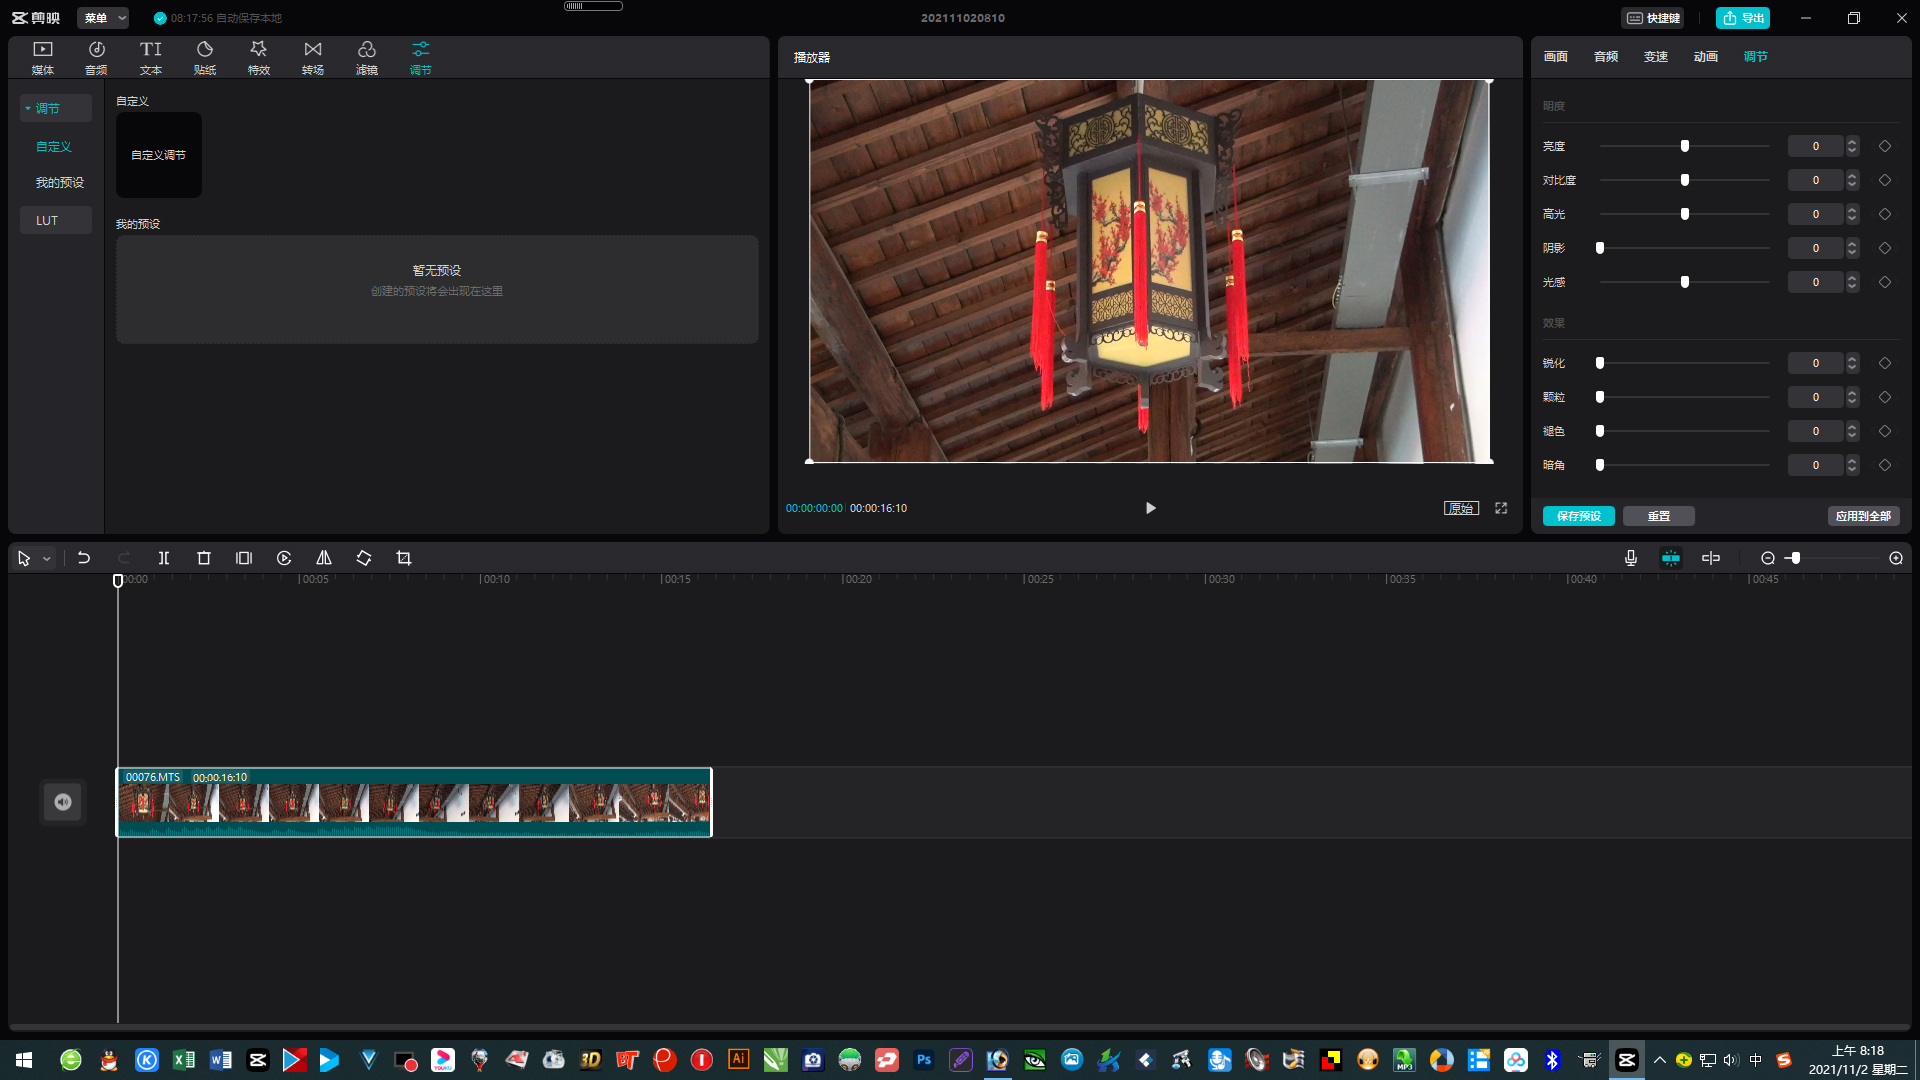
Task: Open the selection tool dropdown arrow
Action: tap(47, 559)
